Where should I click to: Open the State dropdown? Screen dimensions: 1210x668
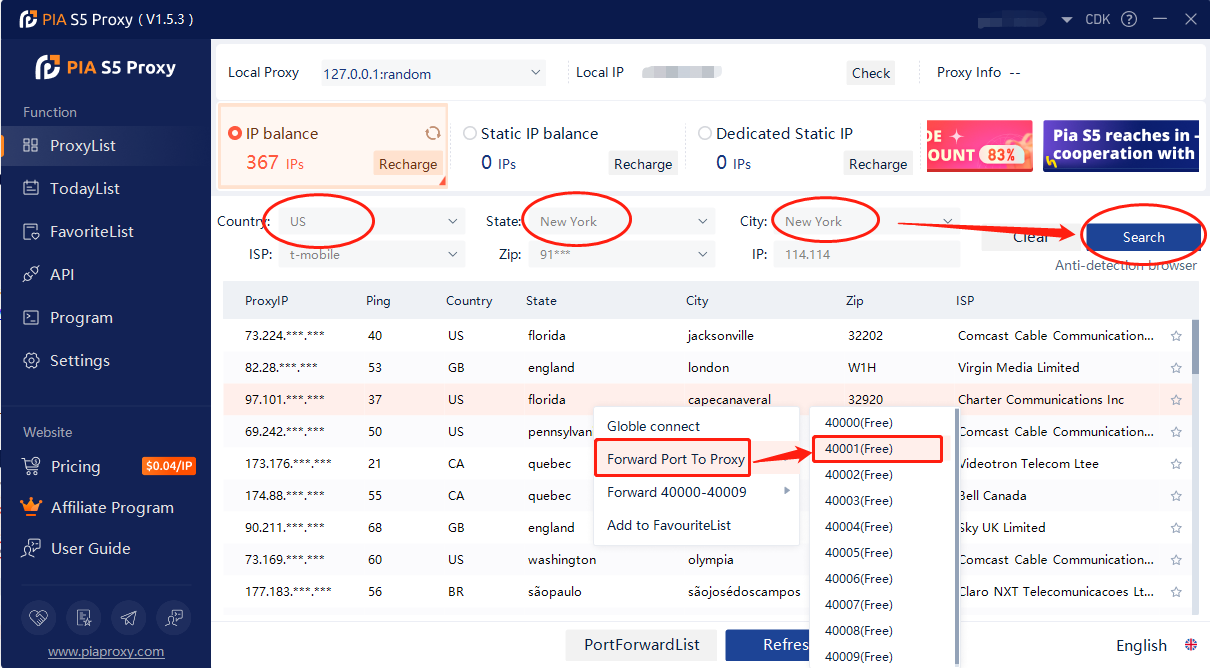pyautogui.click(x=624, y=221)
